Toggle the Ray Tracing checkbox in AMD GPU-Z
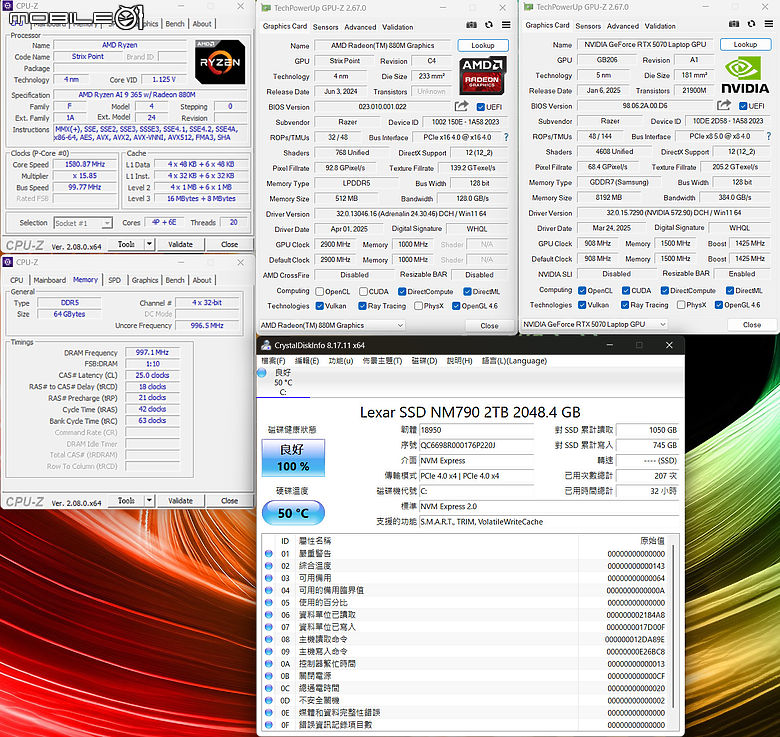This screenshot has width=780, height=737. [x=363, y=306]
